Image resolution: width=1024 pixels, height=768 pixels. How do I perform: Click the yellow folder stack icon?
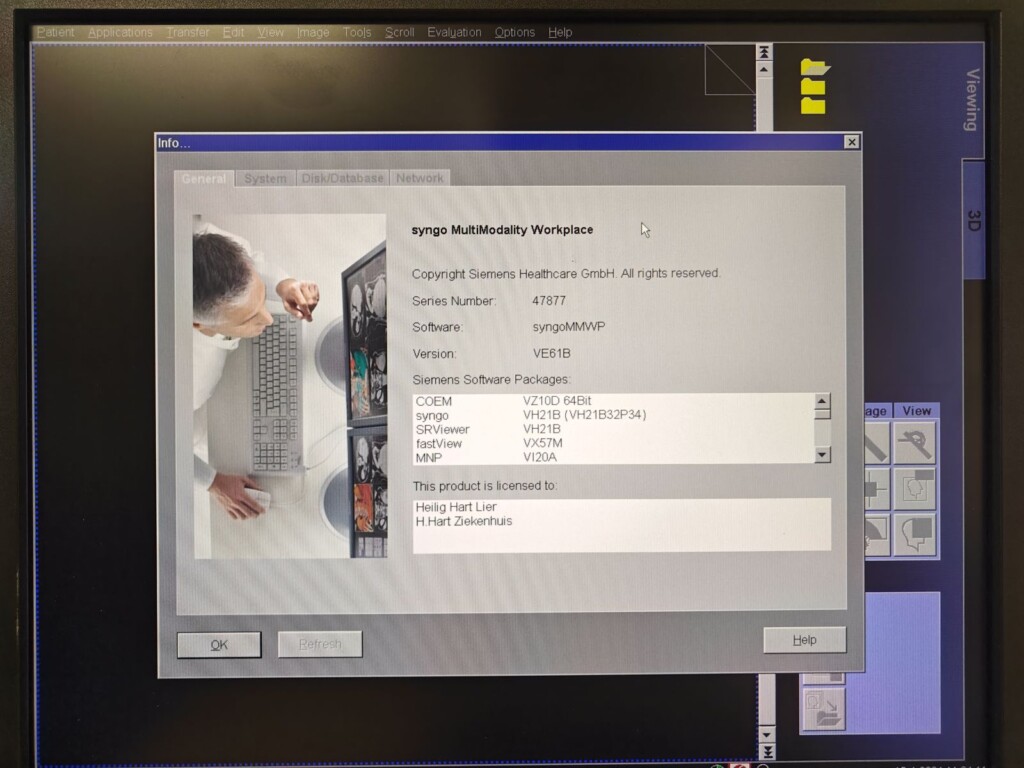(815, 86)
